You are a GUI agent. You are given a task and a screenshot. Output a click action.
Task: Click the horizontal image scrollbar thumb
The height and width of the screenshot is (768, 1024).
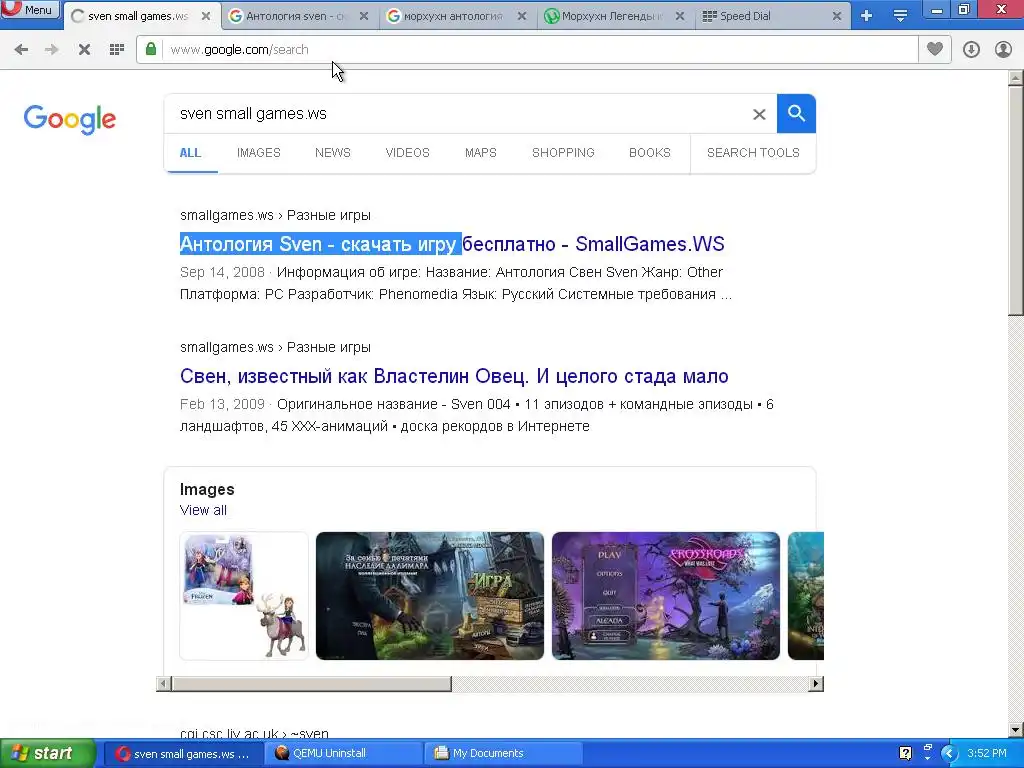[x=311, y=684]
